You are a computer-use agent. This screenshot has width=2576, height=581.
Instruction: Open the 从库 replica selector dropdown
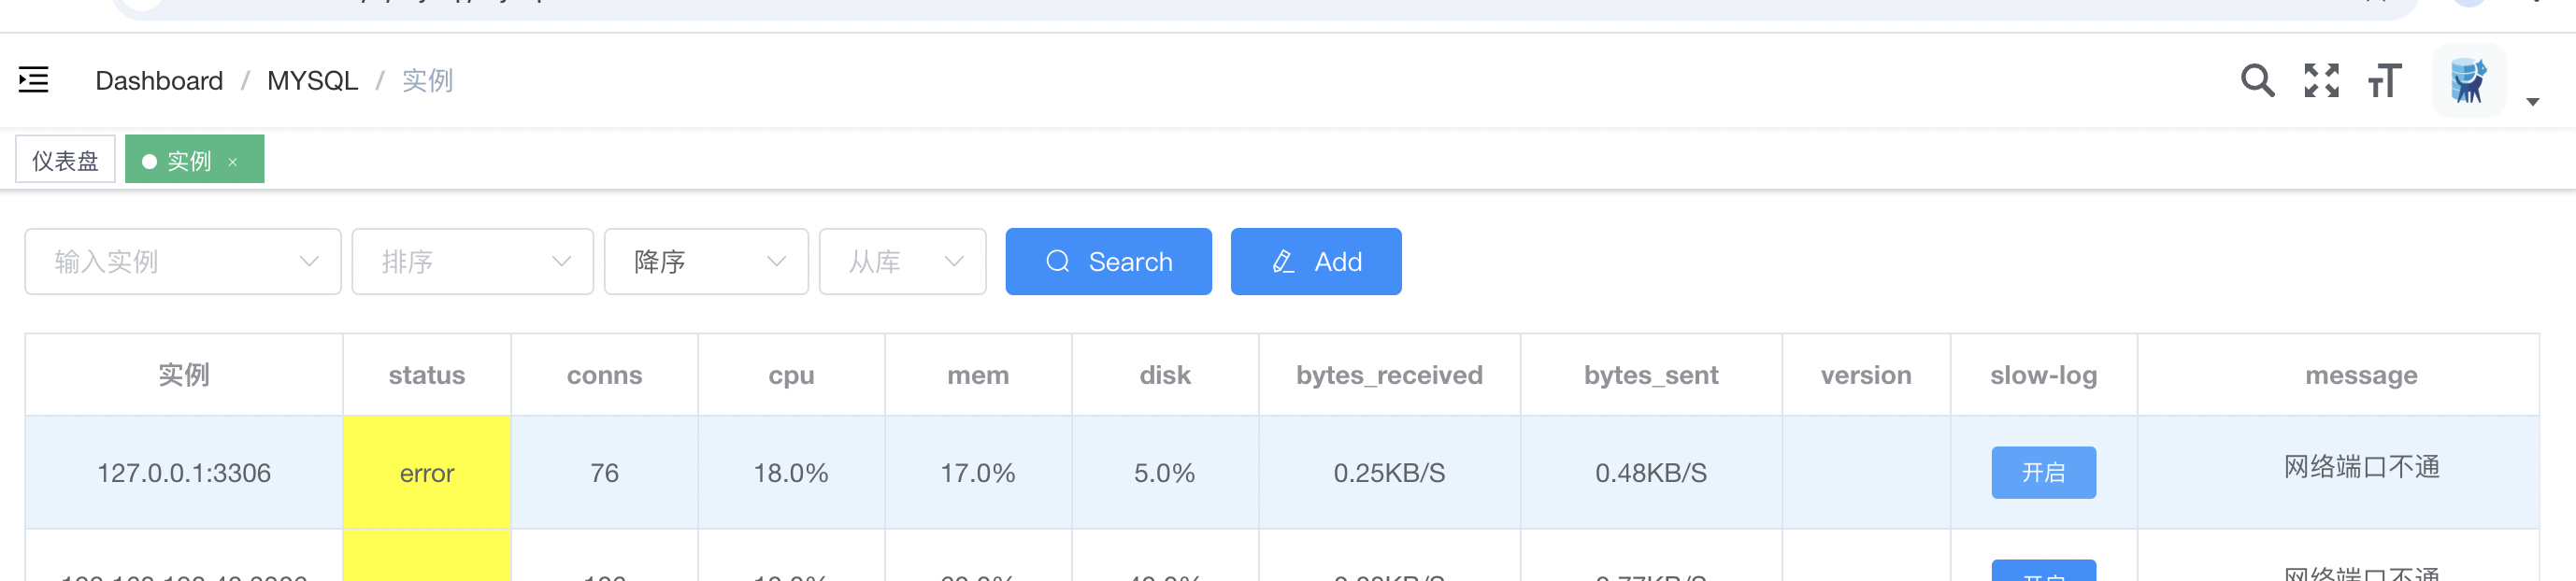902,261
